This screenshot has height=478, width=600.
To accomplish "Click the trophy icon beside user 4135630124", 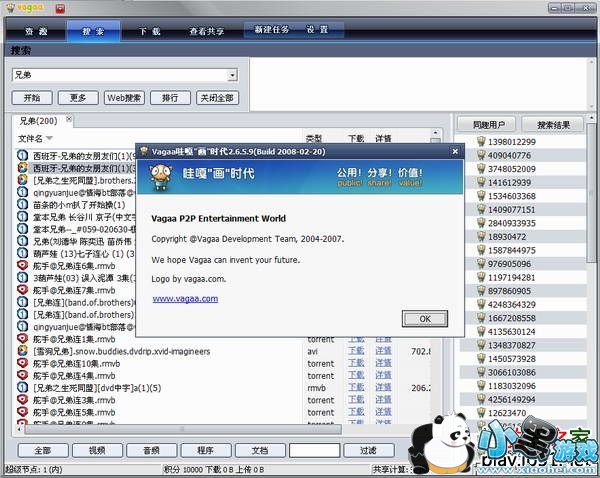I will [x=481, y=331].
